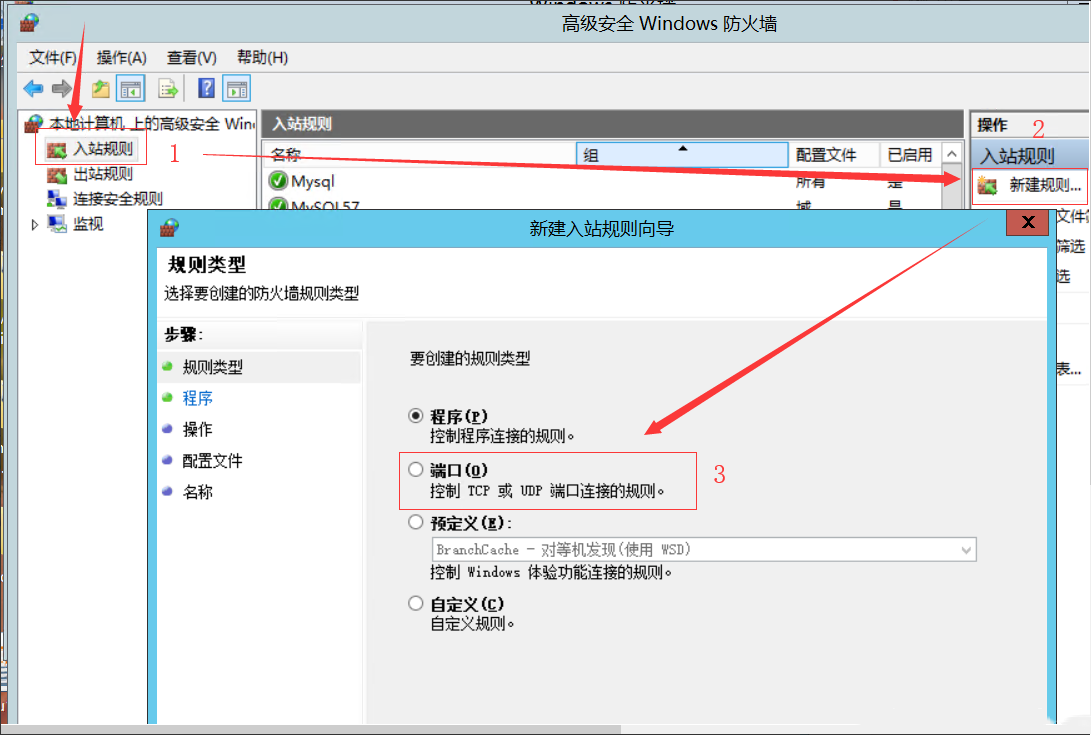Choose the 预定义(E) radio option
Image resolution: width=1091 pixels, height=735 pixels.
click(416, 522)
